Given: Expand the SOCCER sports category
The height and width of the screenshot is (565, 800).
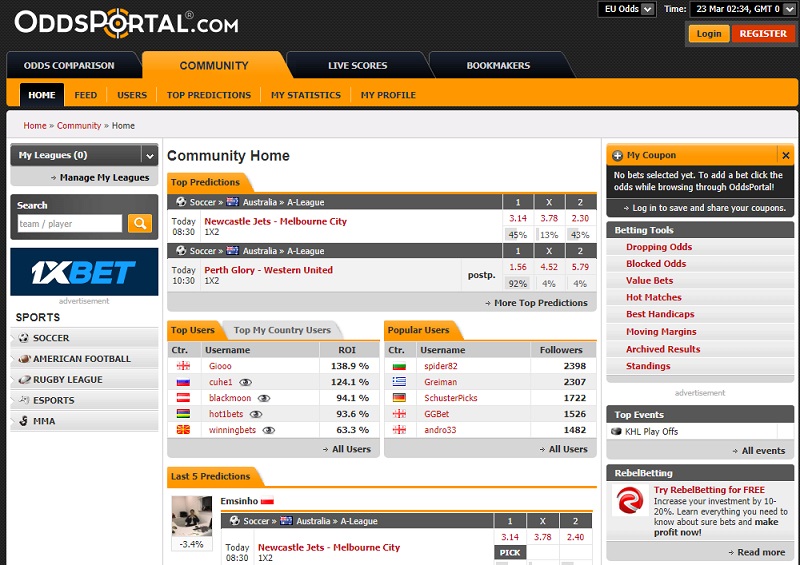Looking at the screenshot, I should tap(84, 338).
